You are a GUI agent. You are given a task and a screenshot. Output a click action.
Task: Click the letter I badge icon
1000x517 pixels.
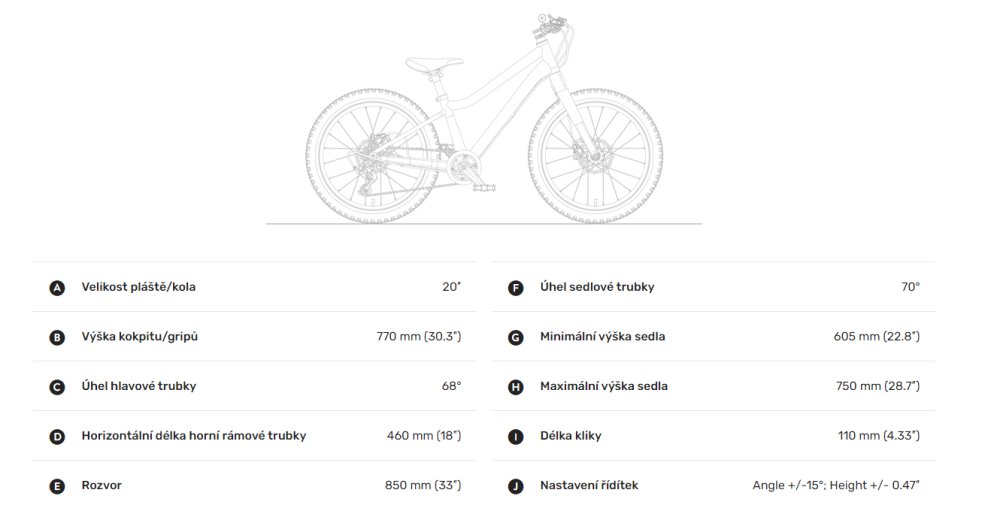(516, 436)
